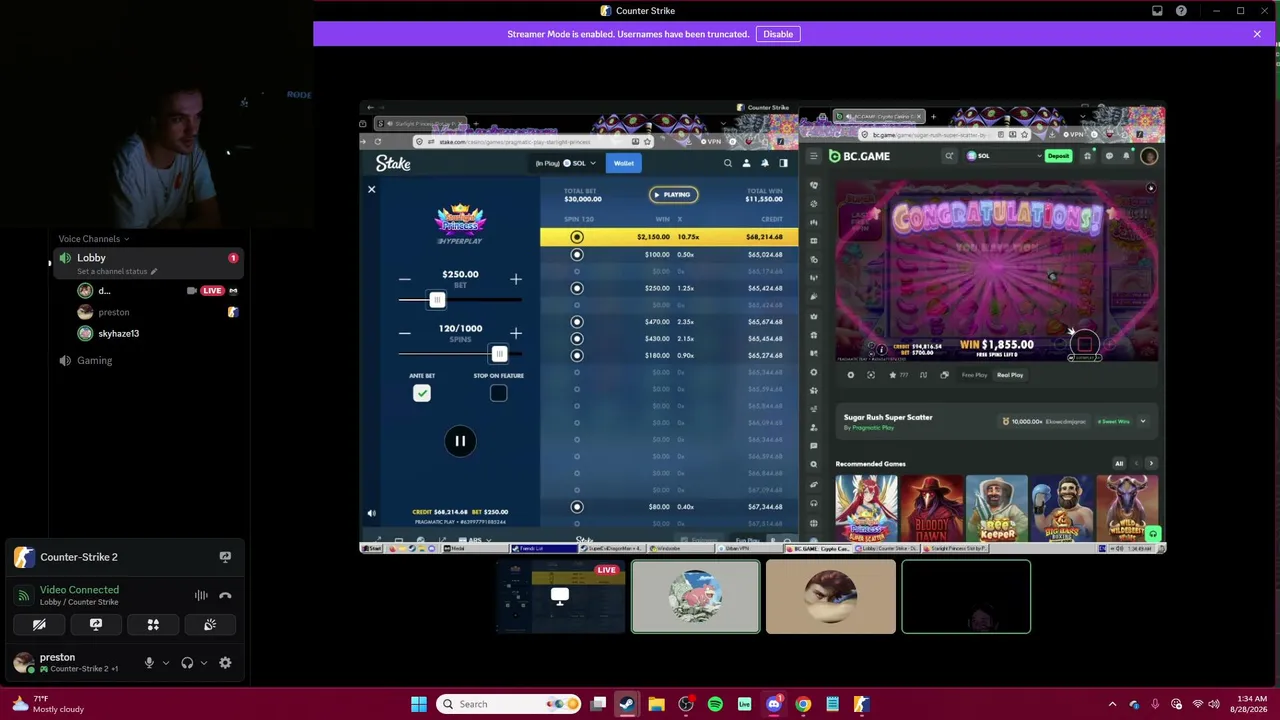Click the Wallet button on Stake

click(624, 163)
